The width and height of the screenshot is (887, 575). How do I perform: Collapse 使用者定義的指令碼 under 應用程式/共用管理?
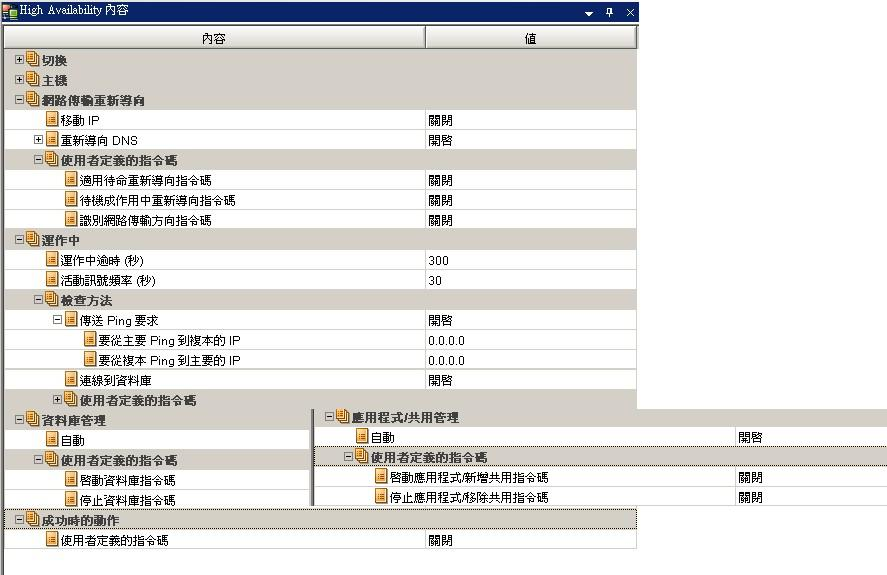click(x=348, y=456)
